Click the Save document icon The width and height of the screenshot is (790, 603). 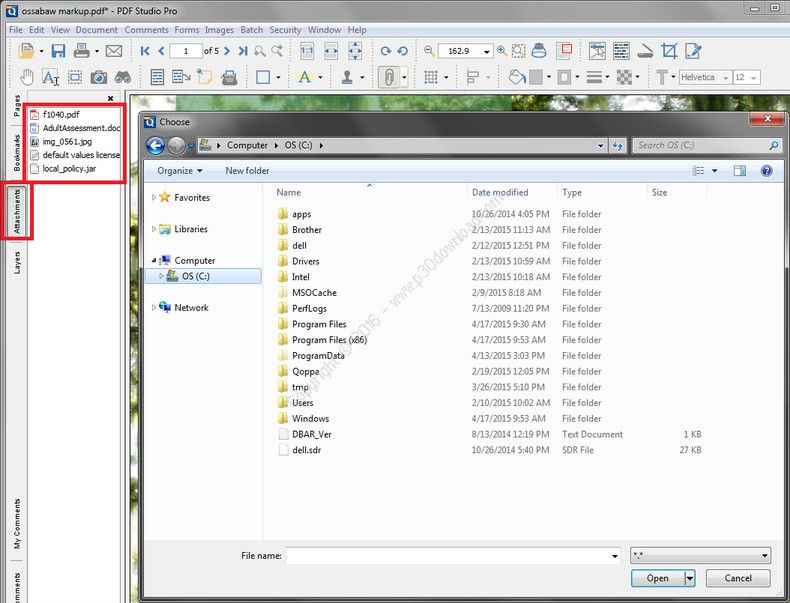click(58, 51)
